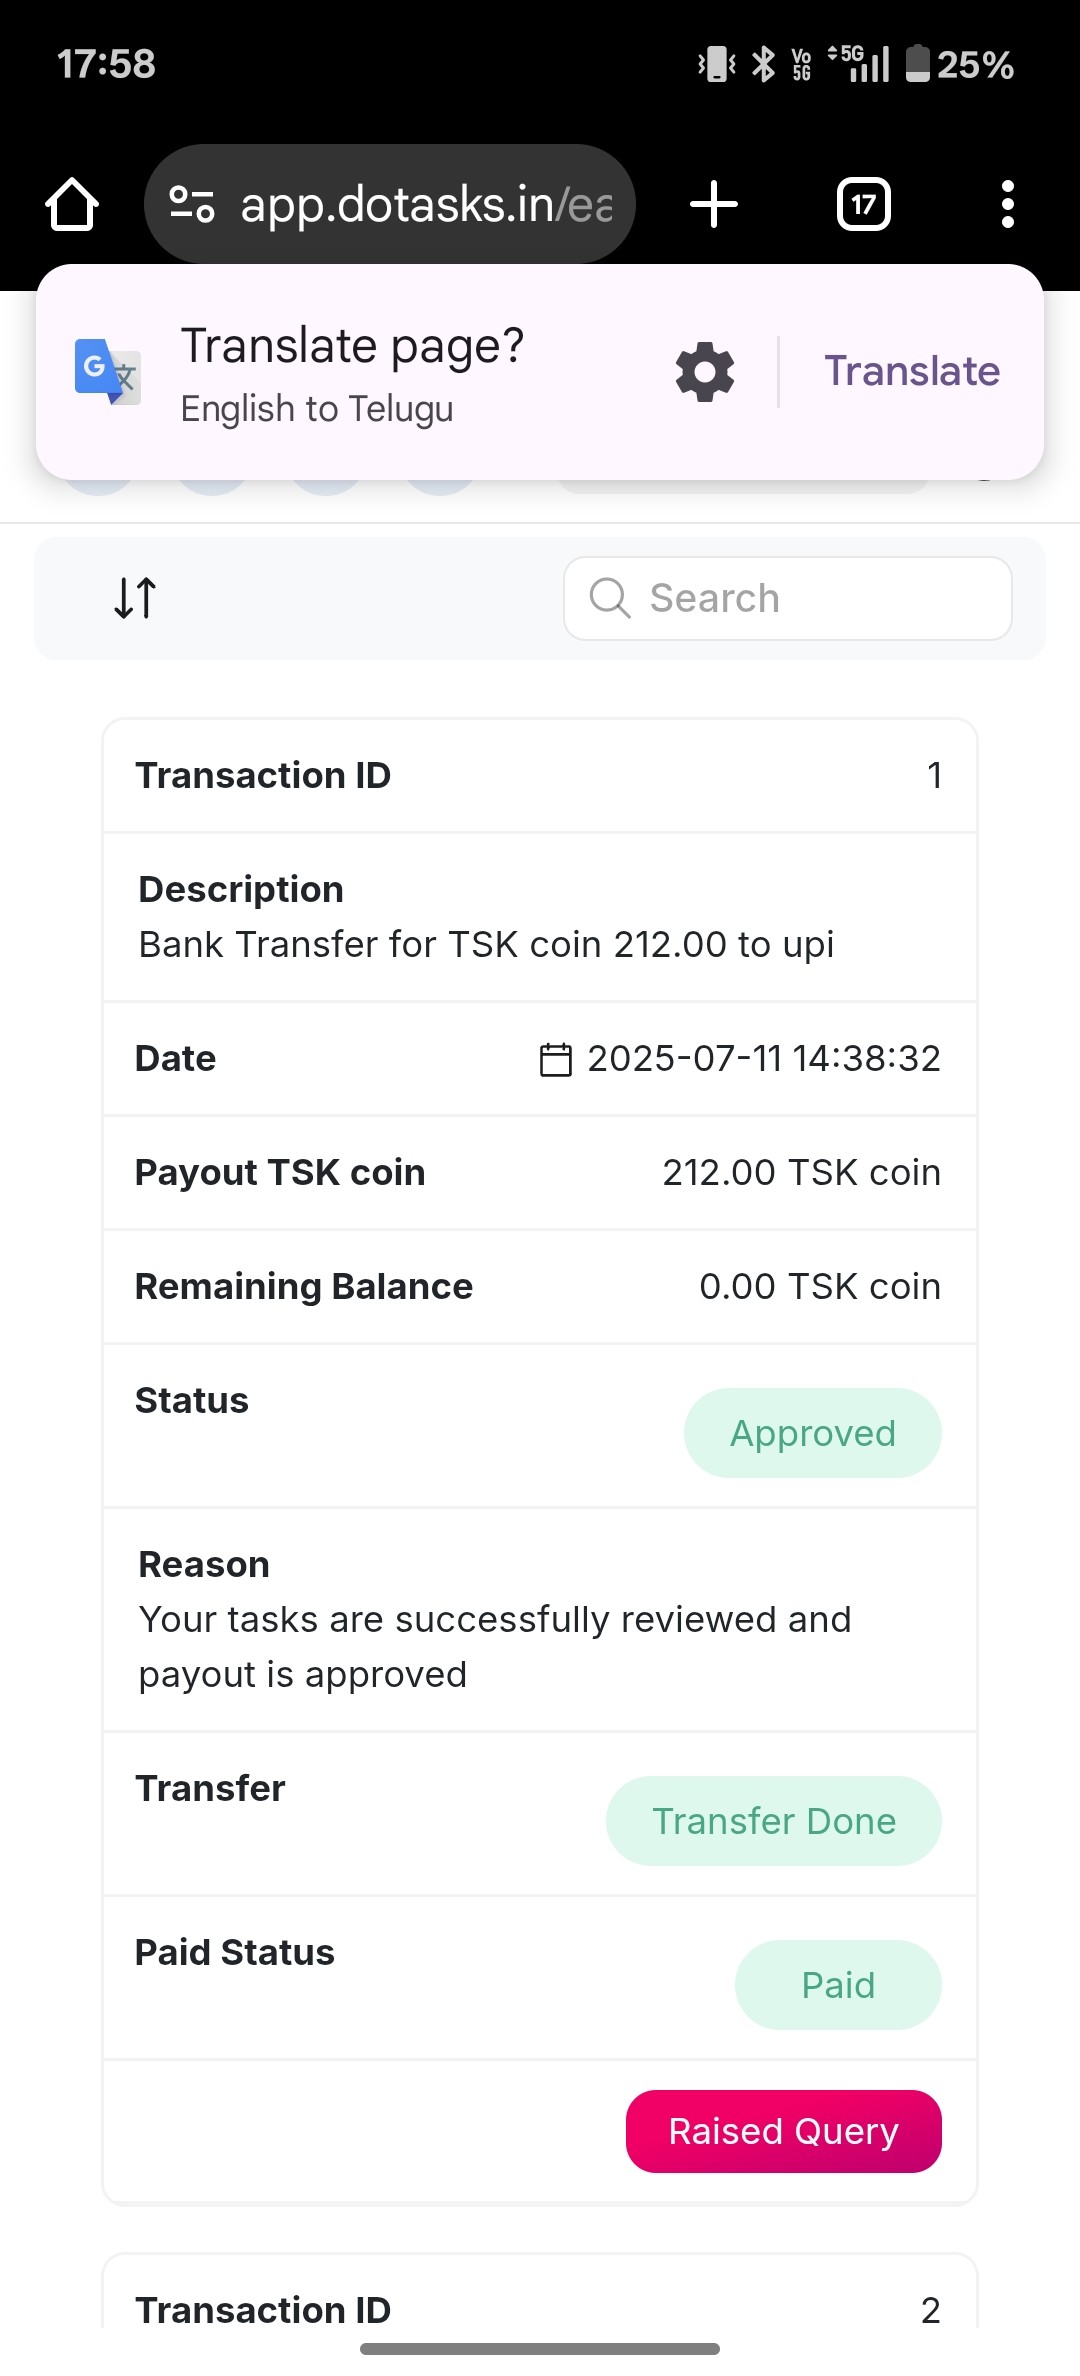Open the tab switcher showing 17 tabs

(863, 204)
